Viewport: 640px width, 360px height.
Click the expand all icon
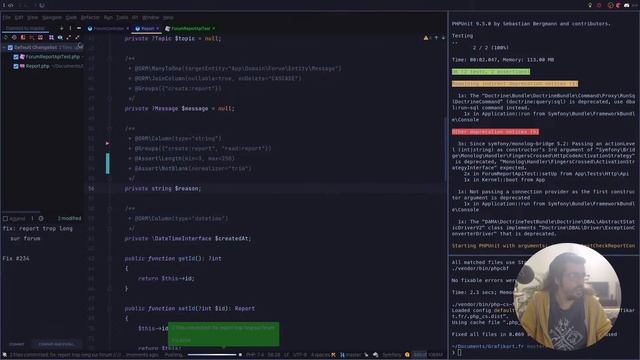tap(69, 38)
